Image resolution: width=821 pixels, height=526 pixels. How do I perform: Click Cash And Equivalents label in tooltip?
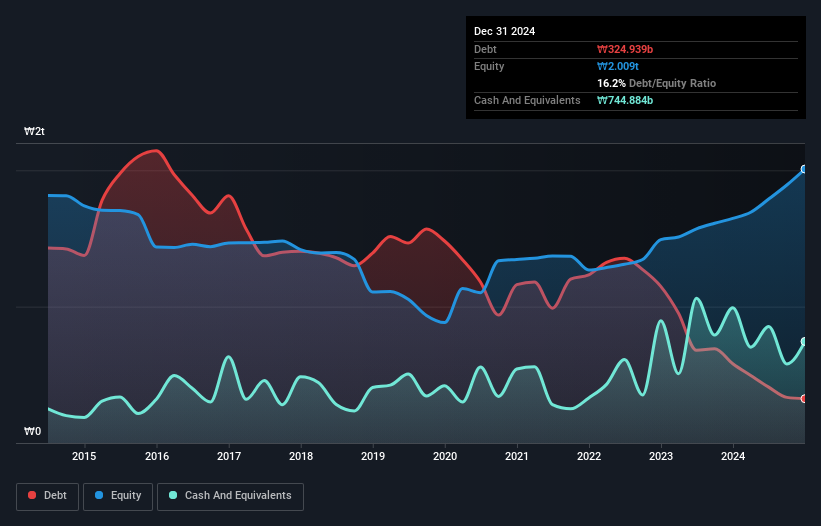527,100
